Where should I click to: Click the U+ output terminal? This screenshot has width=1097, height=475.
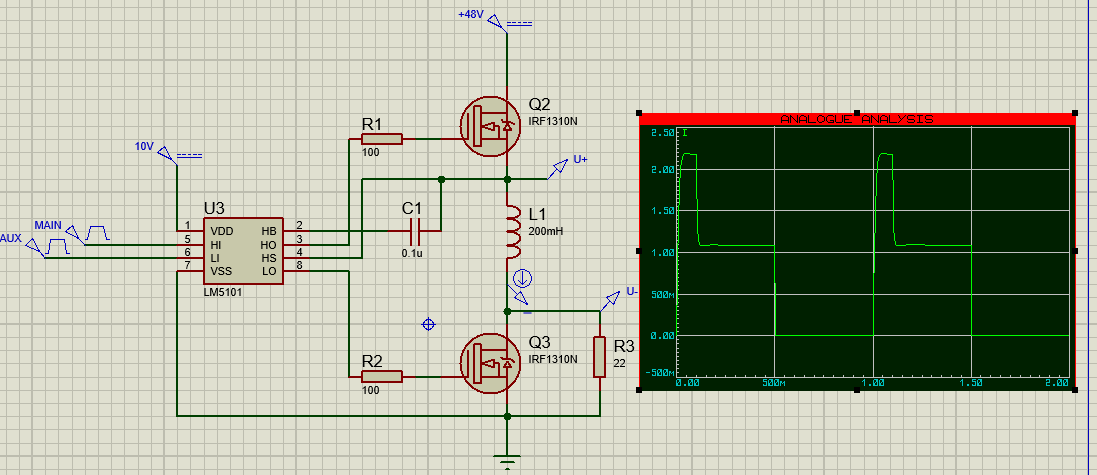[x=557, y=168]
